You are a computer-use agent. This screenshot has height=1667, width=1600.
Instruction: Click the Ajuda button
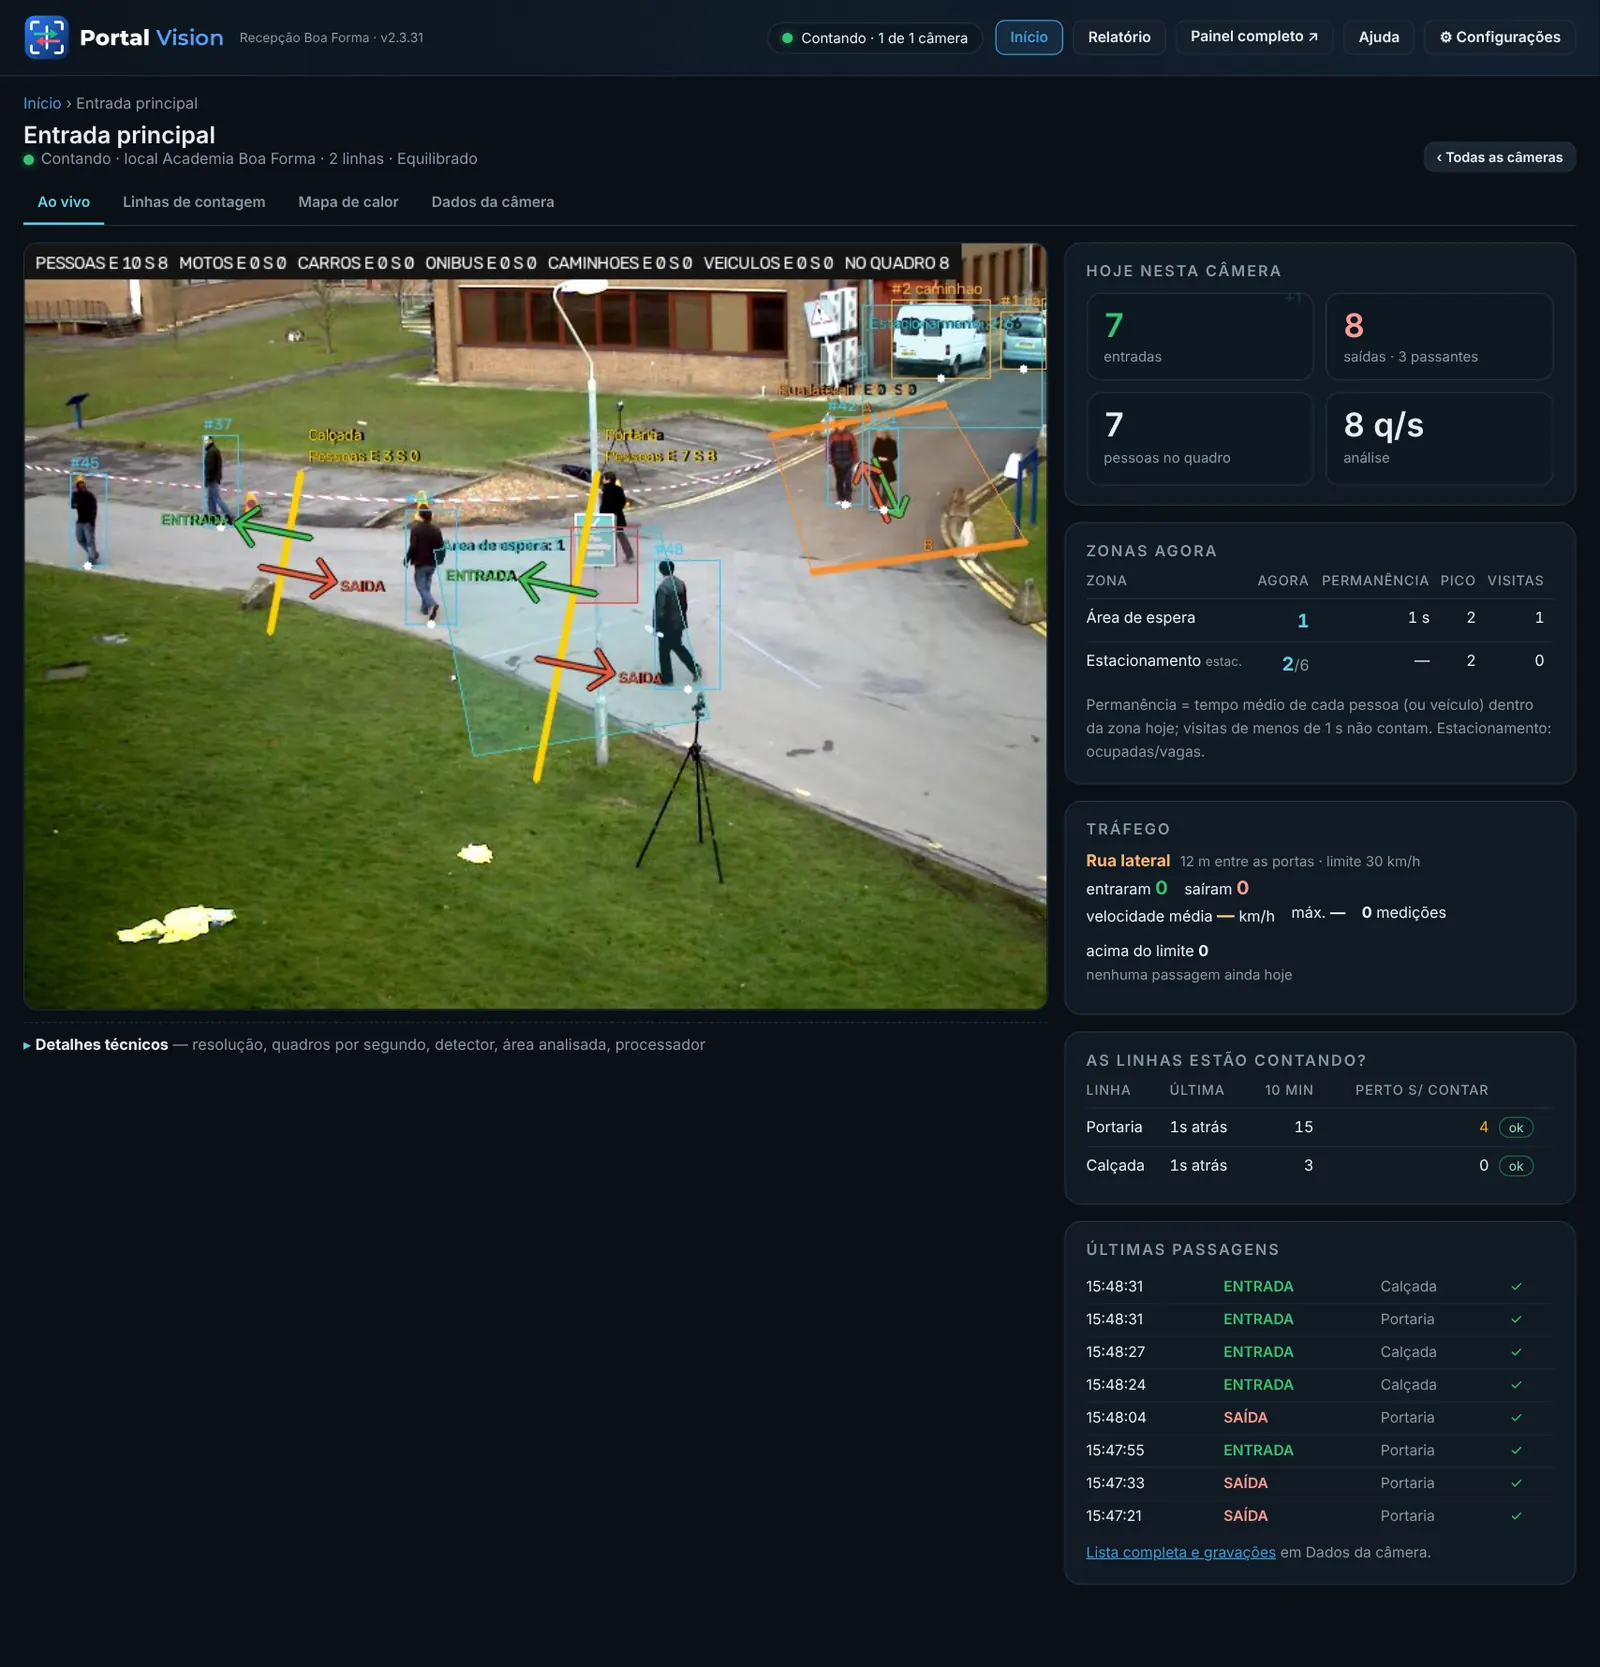coord(1378,37)
